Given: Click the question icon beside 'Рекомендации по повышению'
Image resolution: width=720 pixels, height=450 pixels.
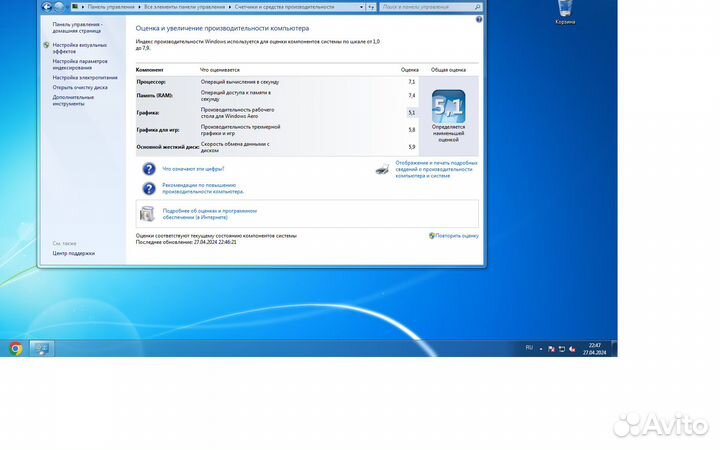Looking at the screenshot, I should pos(149,188).
